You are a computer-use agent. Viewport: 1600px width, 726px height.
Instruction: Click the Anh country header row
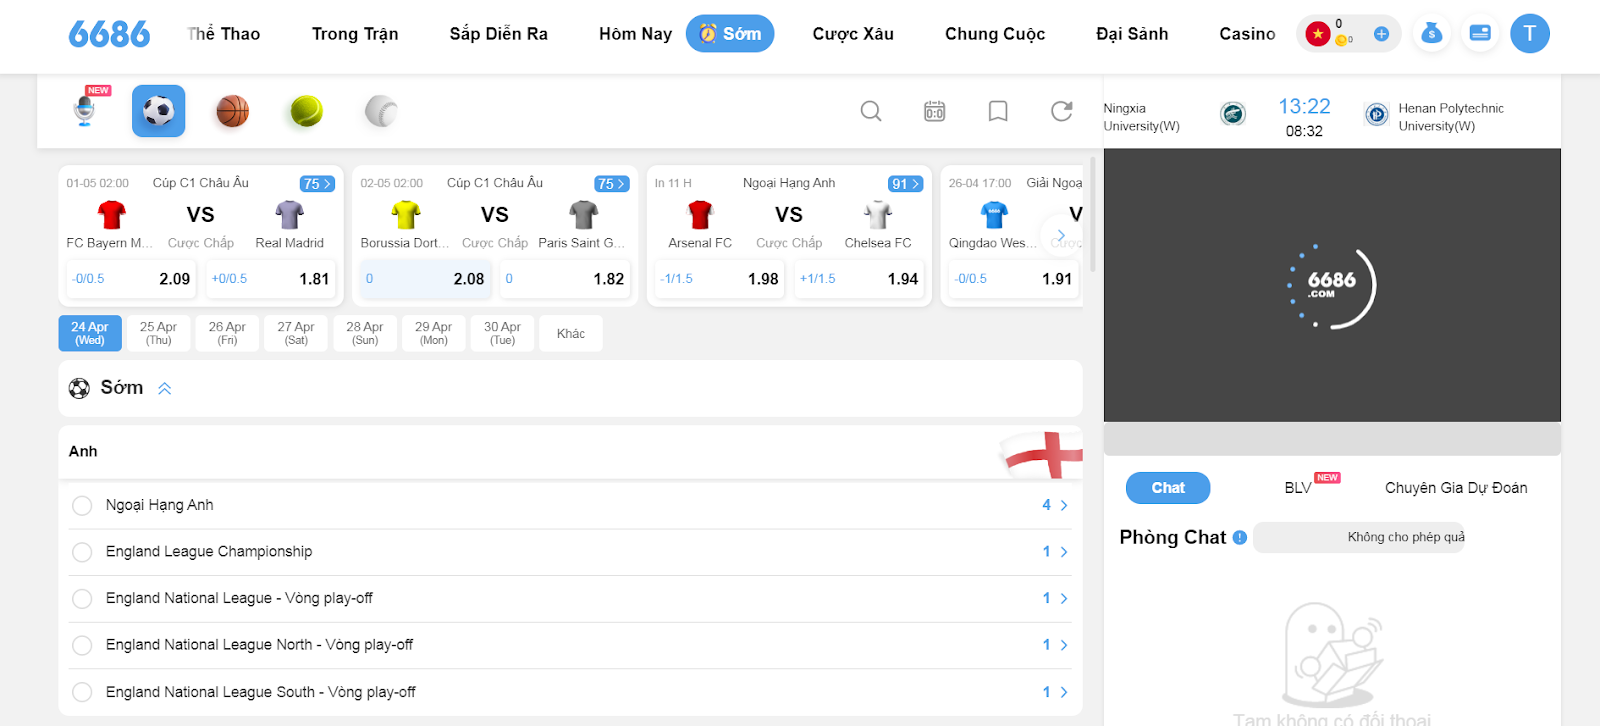[570, 452]
